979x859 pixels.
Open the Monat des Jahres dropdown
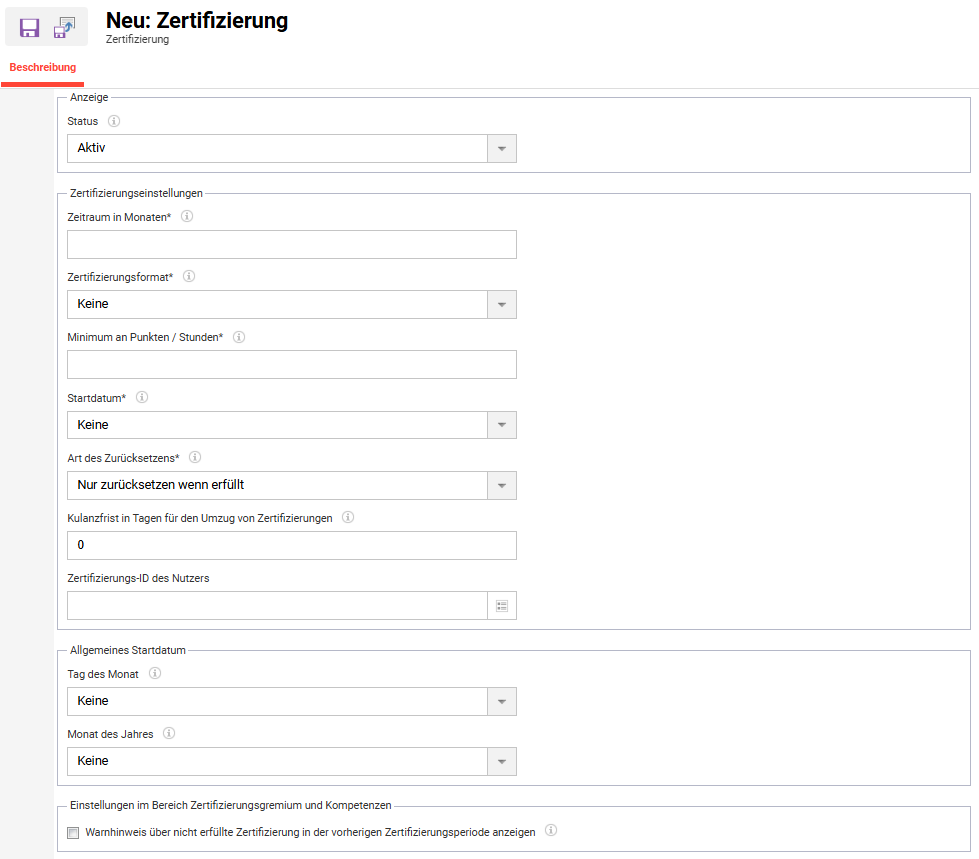292,762
